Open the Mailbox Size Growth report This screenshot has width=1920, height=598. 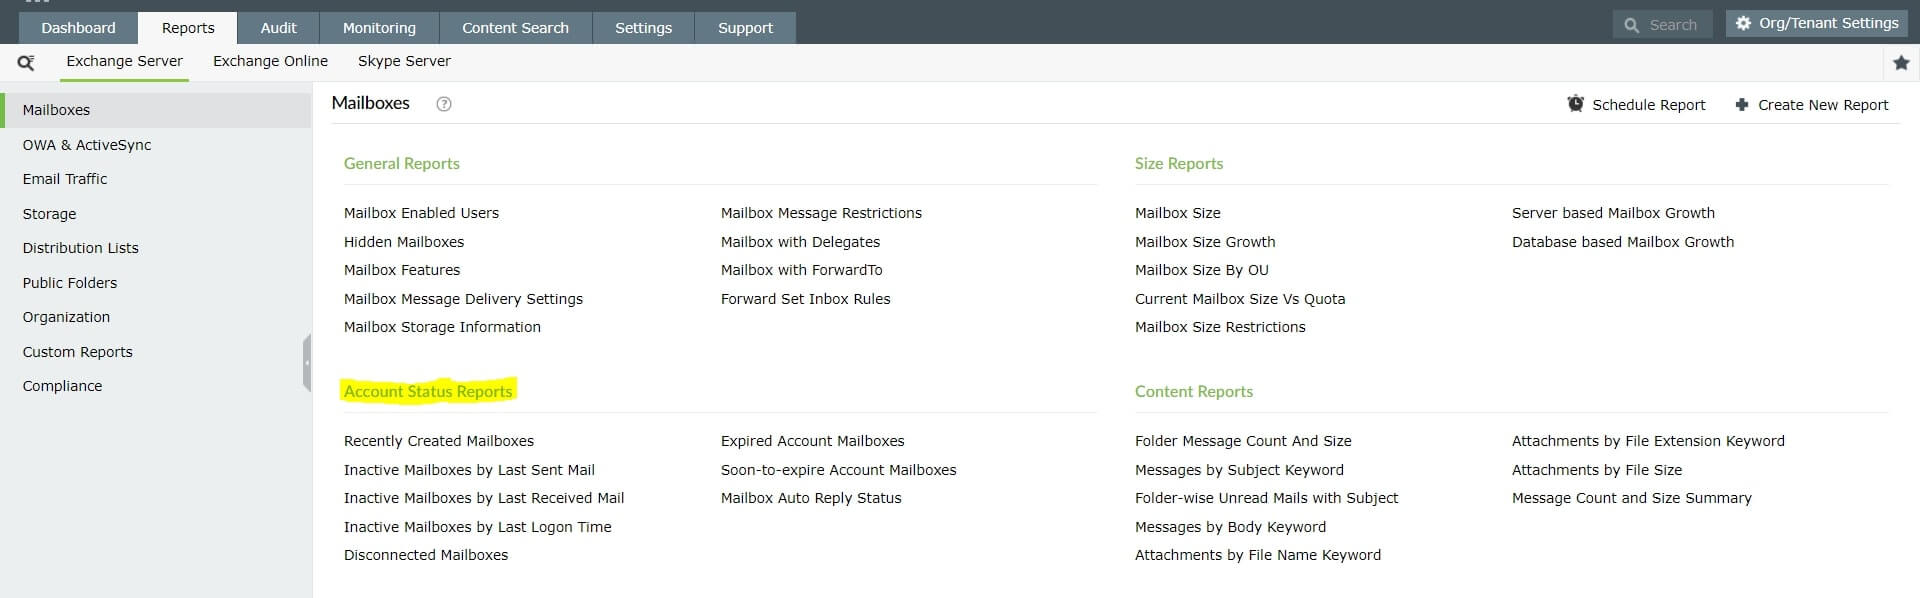[x=1205, y=242]
